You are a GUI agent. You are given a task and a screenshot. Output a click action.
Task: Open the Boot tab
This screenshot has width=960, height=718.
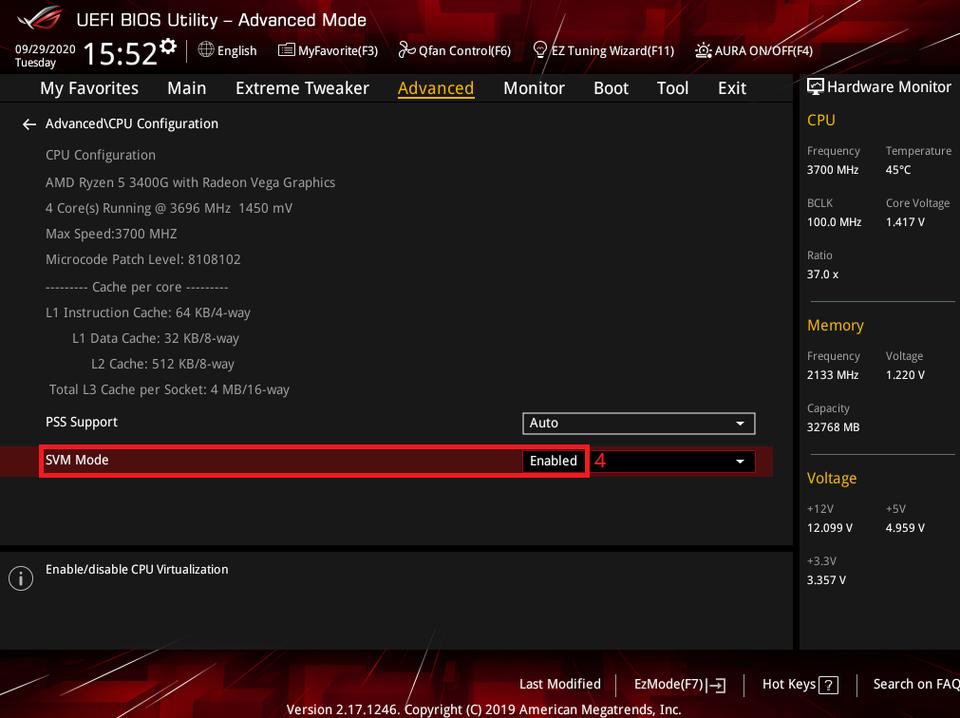[610, 88]
